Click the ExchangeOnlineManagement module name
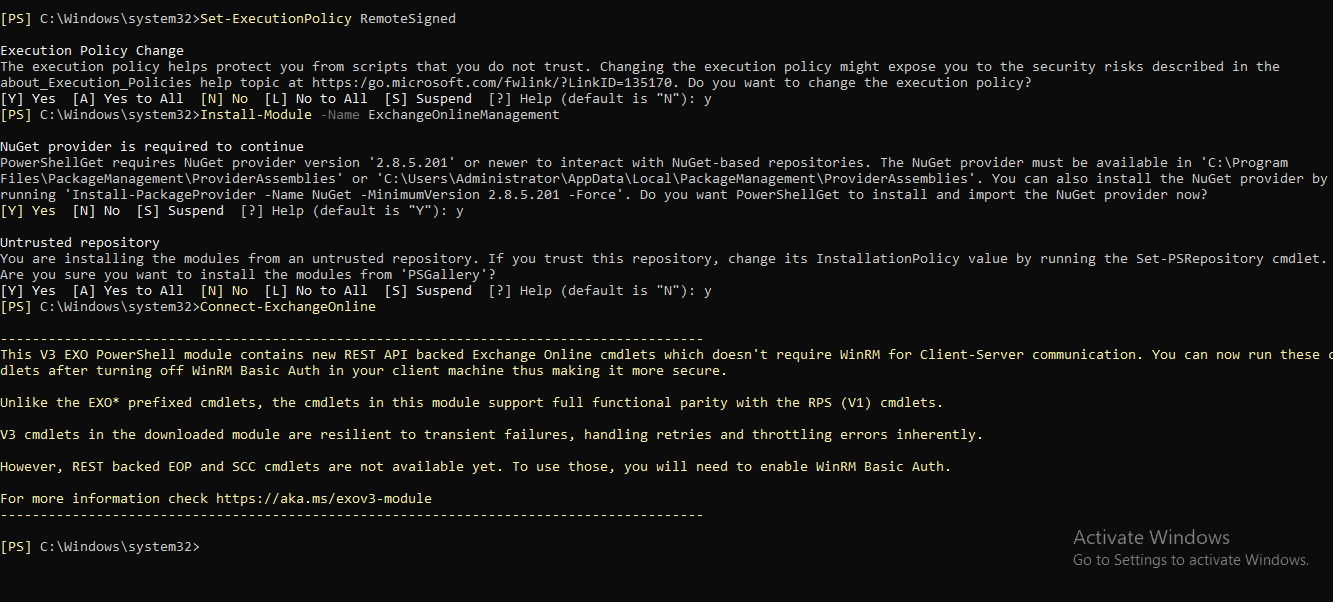Image resolution: width=1333 pixels, height=602 pixels. 464,115
